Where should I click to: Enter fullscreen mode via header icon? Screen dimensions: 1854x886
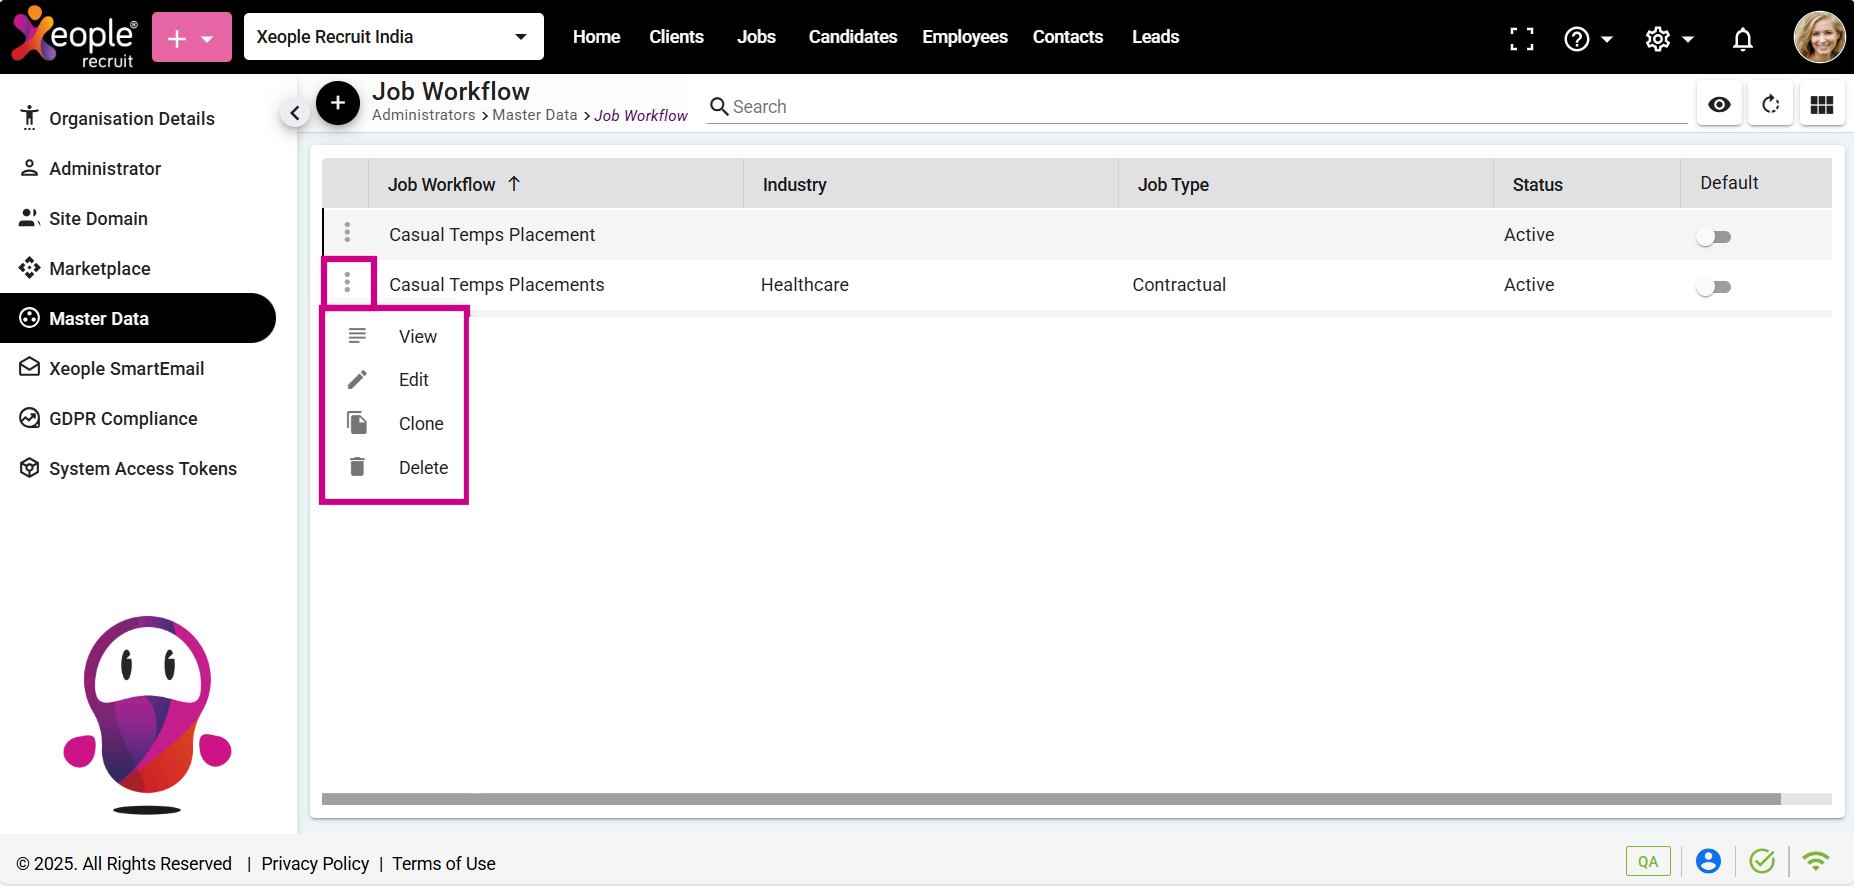point(1521,39)
